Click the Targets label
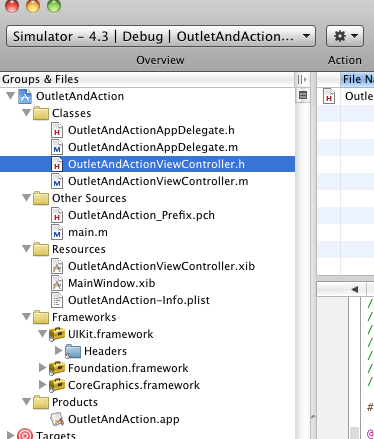The width and height of the screenshot is (374, 439). click(x=56, y=435)
